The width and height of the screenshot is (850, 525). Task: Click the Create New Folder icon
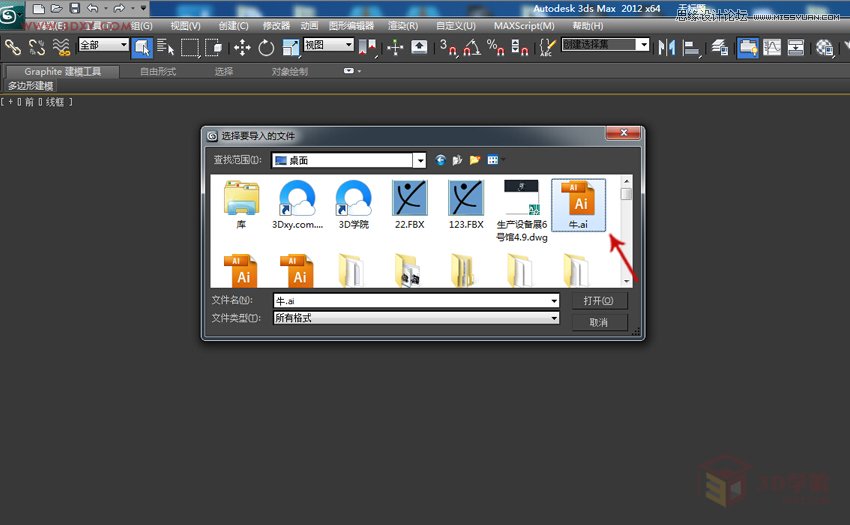tap(475, 160)
